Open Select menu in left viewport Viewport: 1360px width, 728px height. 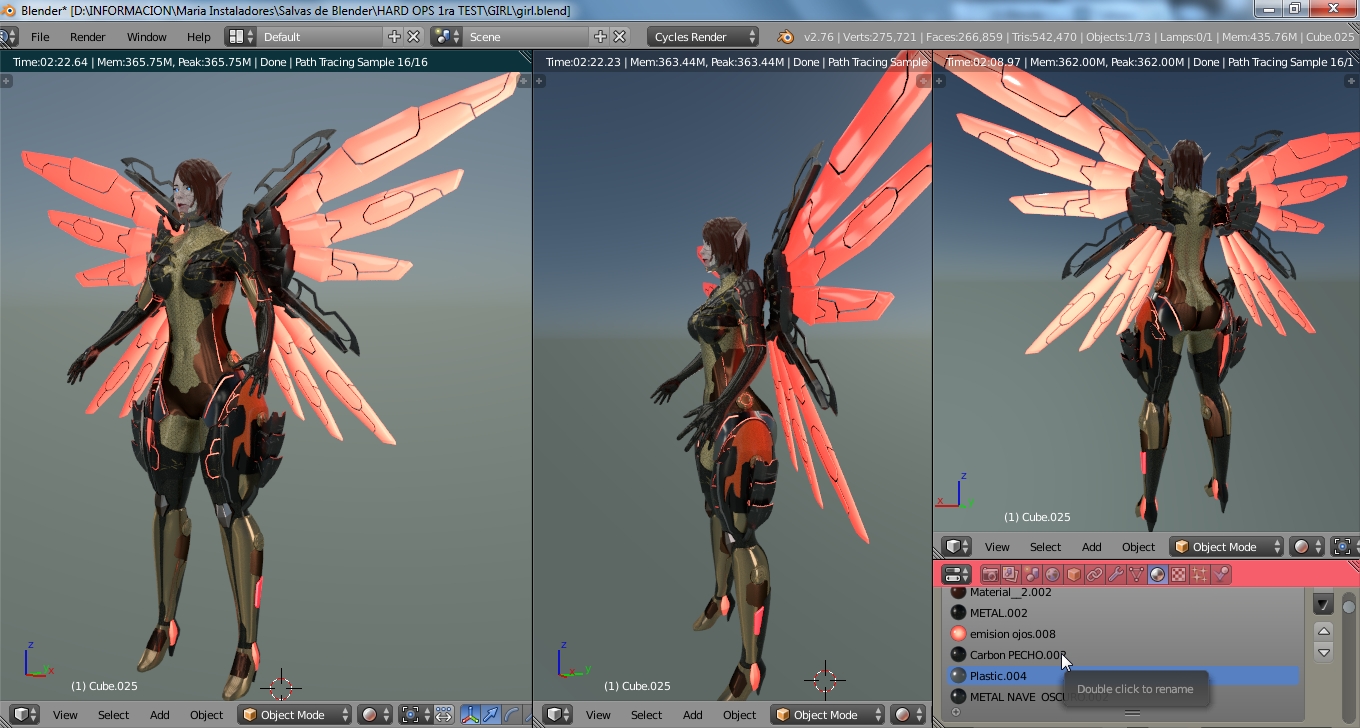[x=113, y=715]
